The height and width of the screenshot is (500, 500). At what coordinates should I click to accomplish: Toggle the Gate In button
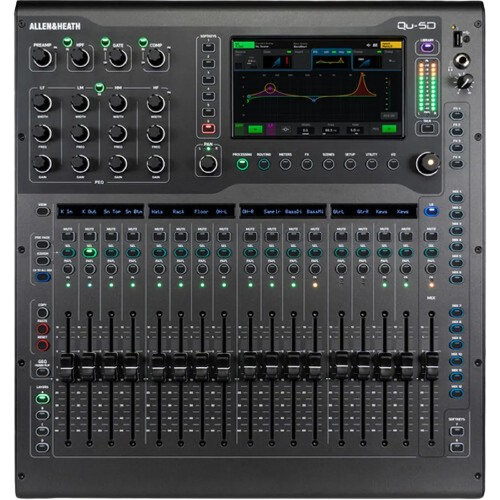(x=105, y=42)
